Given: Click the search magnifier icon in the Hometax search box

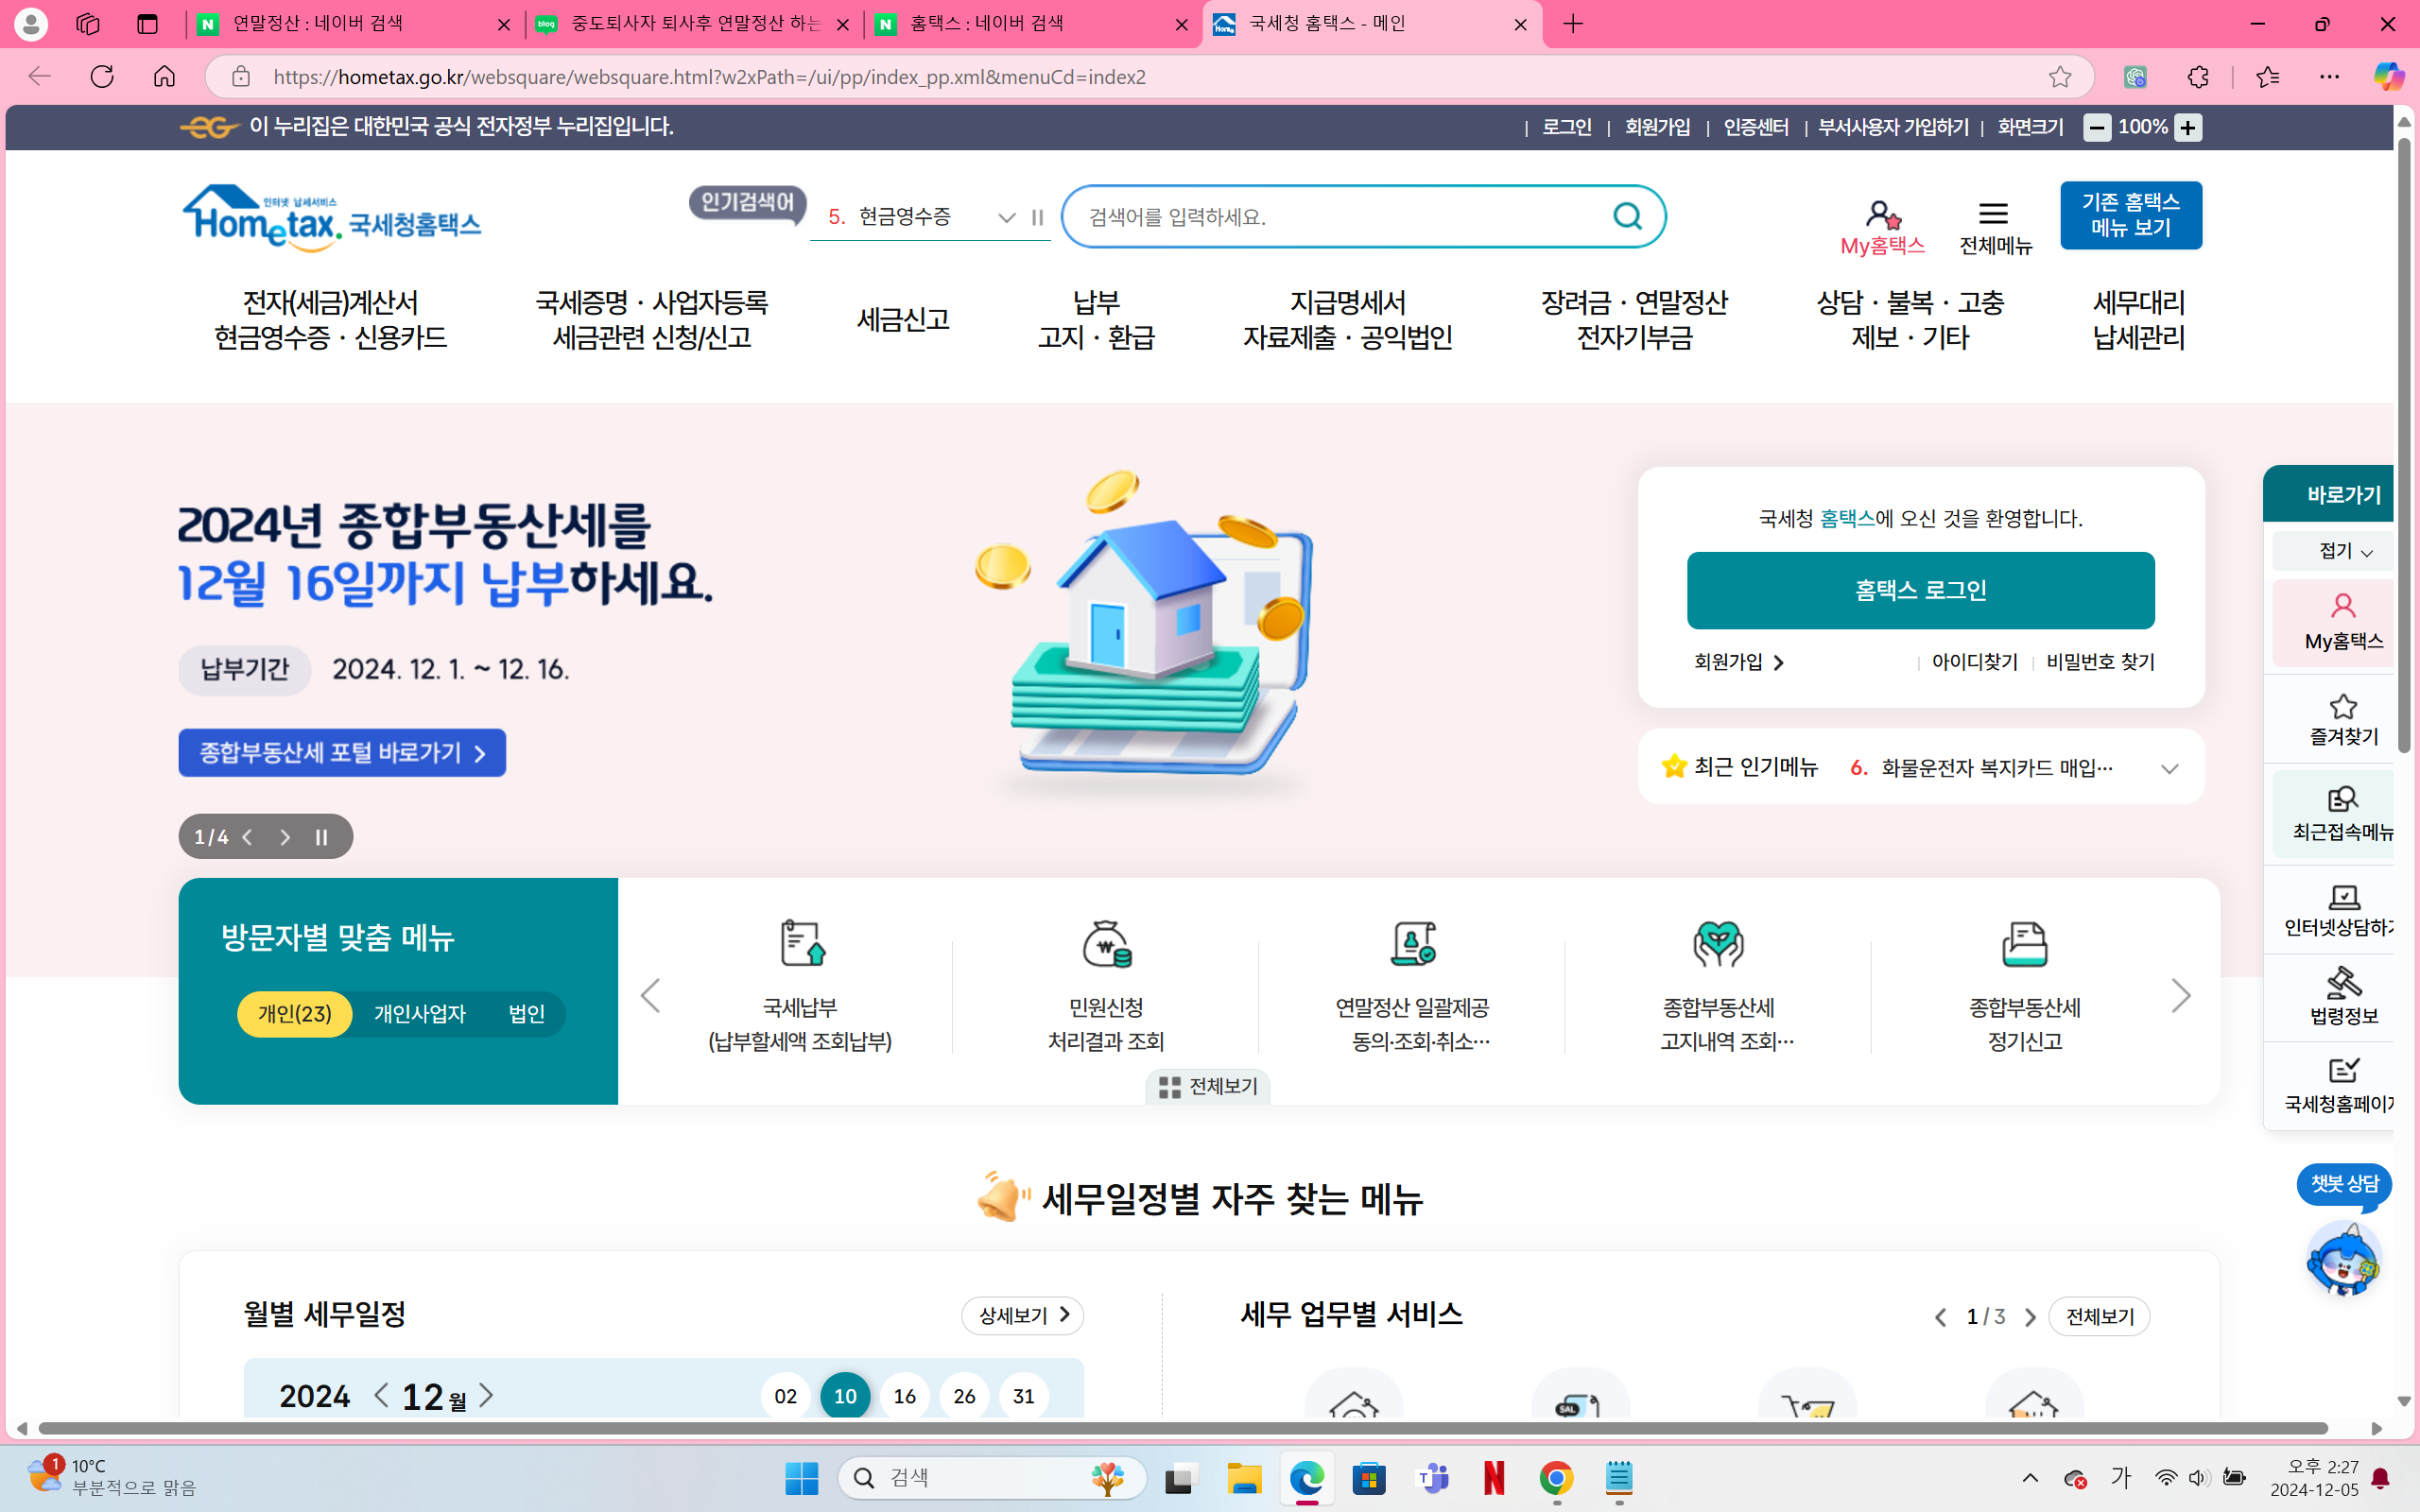Looking at the screenshot, I should click(1627, 216).
